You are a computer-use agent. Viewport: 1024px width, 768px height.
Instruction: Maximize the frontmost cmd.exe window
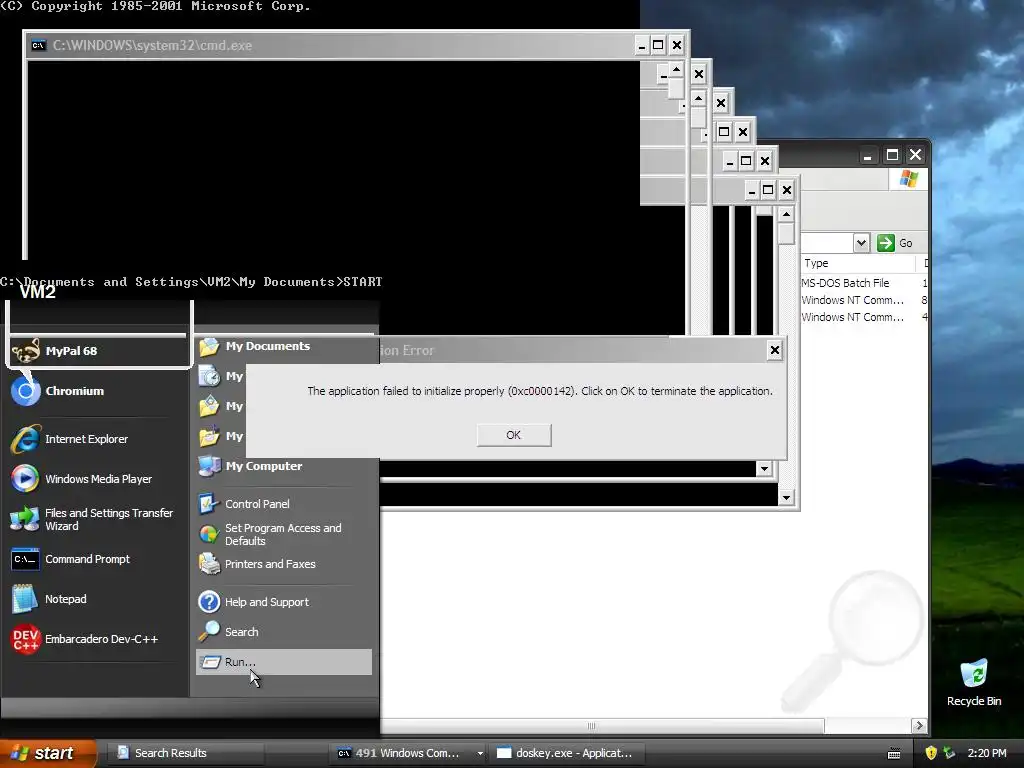[x=658, y=45]
